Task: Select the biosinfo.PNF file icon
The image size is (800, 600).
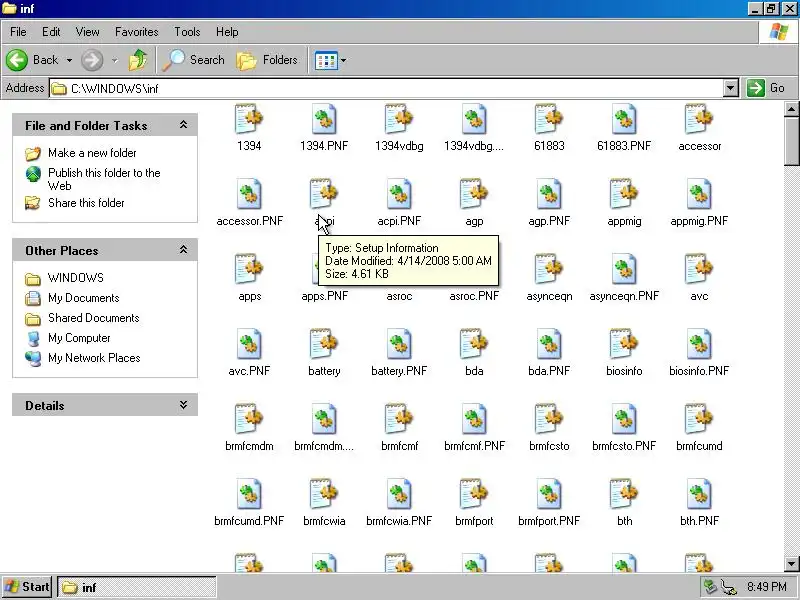Action: coord(699,344)
